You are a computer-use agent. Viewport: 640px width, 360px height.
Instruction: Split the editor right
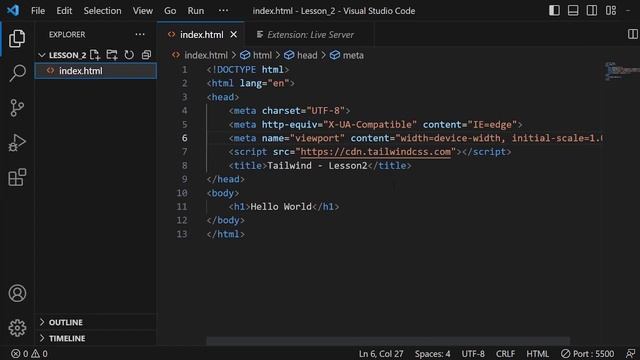tap(632, 34)
